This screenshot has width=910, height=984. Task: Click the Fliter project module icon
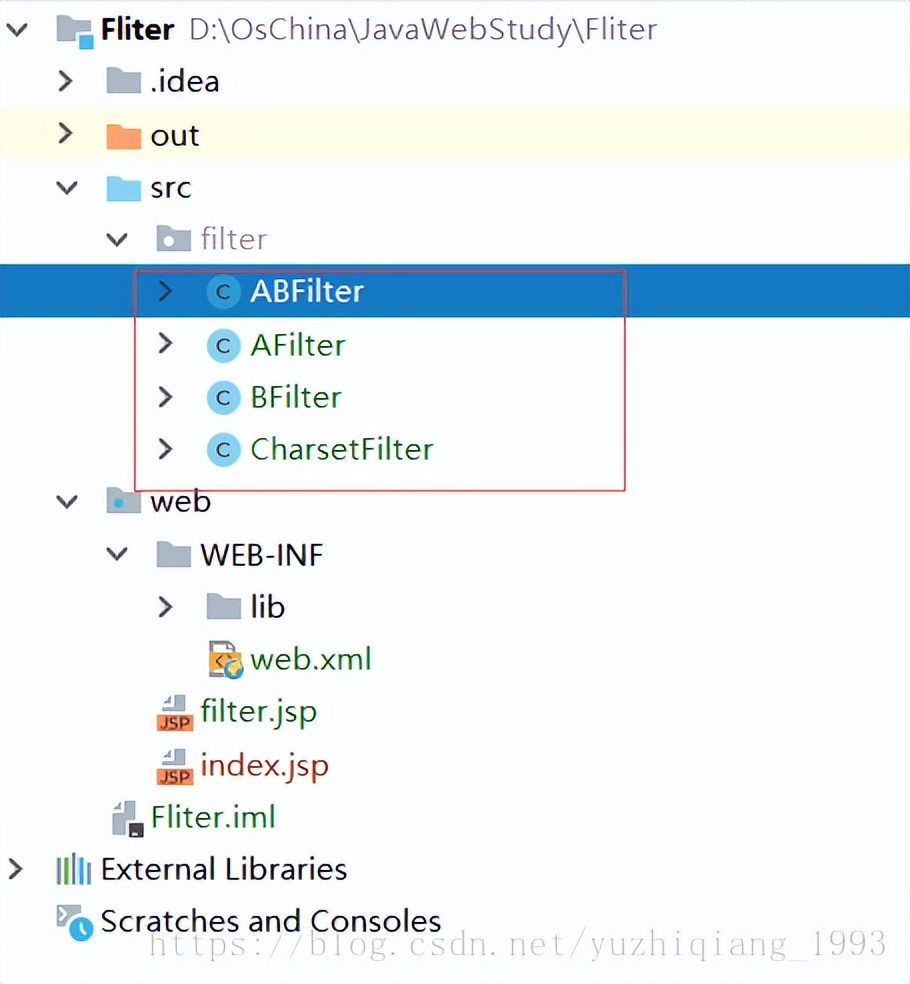point(75,31)
